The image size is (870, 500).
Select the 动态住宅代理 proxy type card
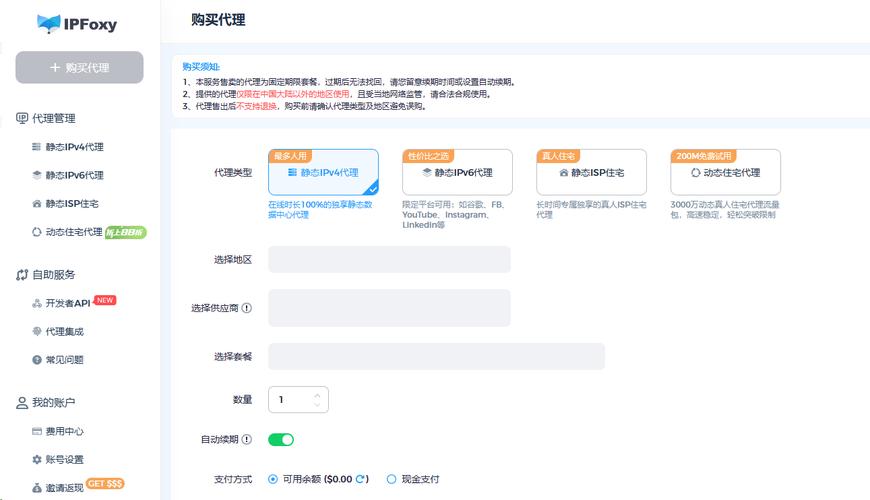pyautogui.click(x=726, y=172)
